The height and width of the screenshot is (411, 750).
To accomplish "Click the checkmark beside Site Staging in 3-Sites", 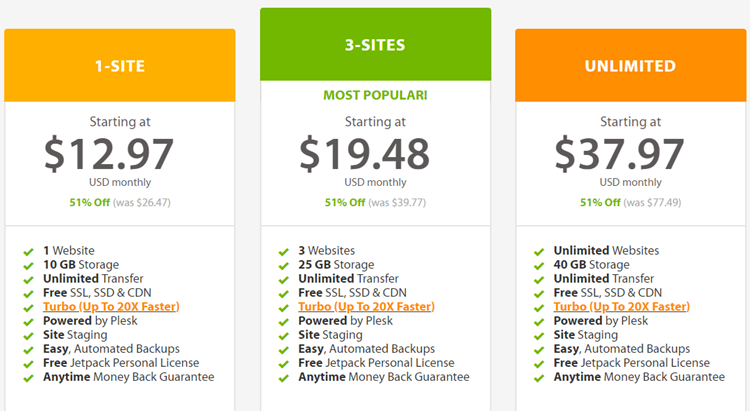I will [x=284, y=335].
